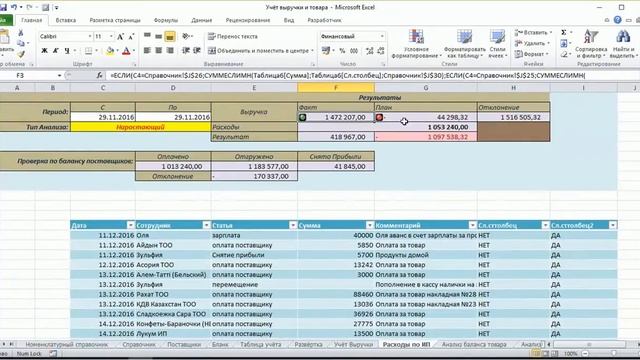Apply the percent style
Image resolution: width=640 pixels, height=360 pixels.
click(342, 51)
